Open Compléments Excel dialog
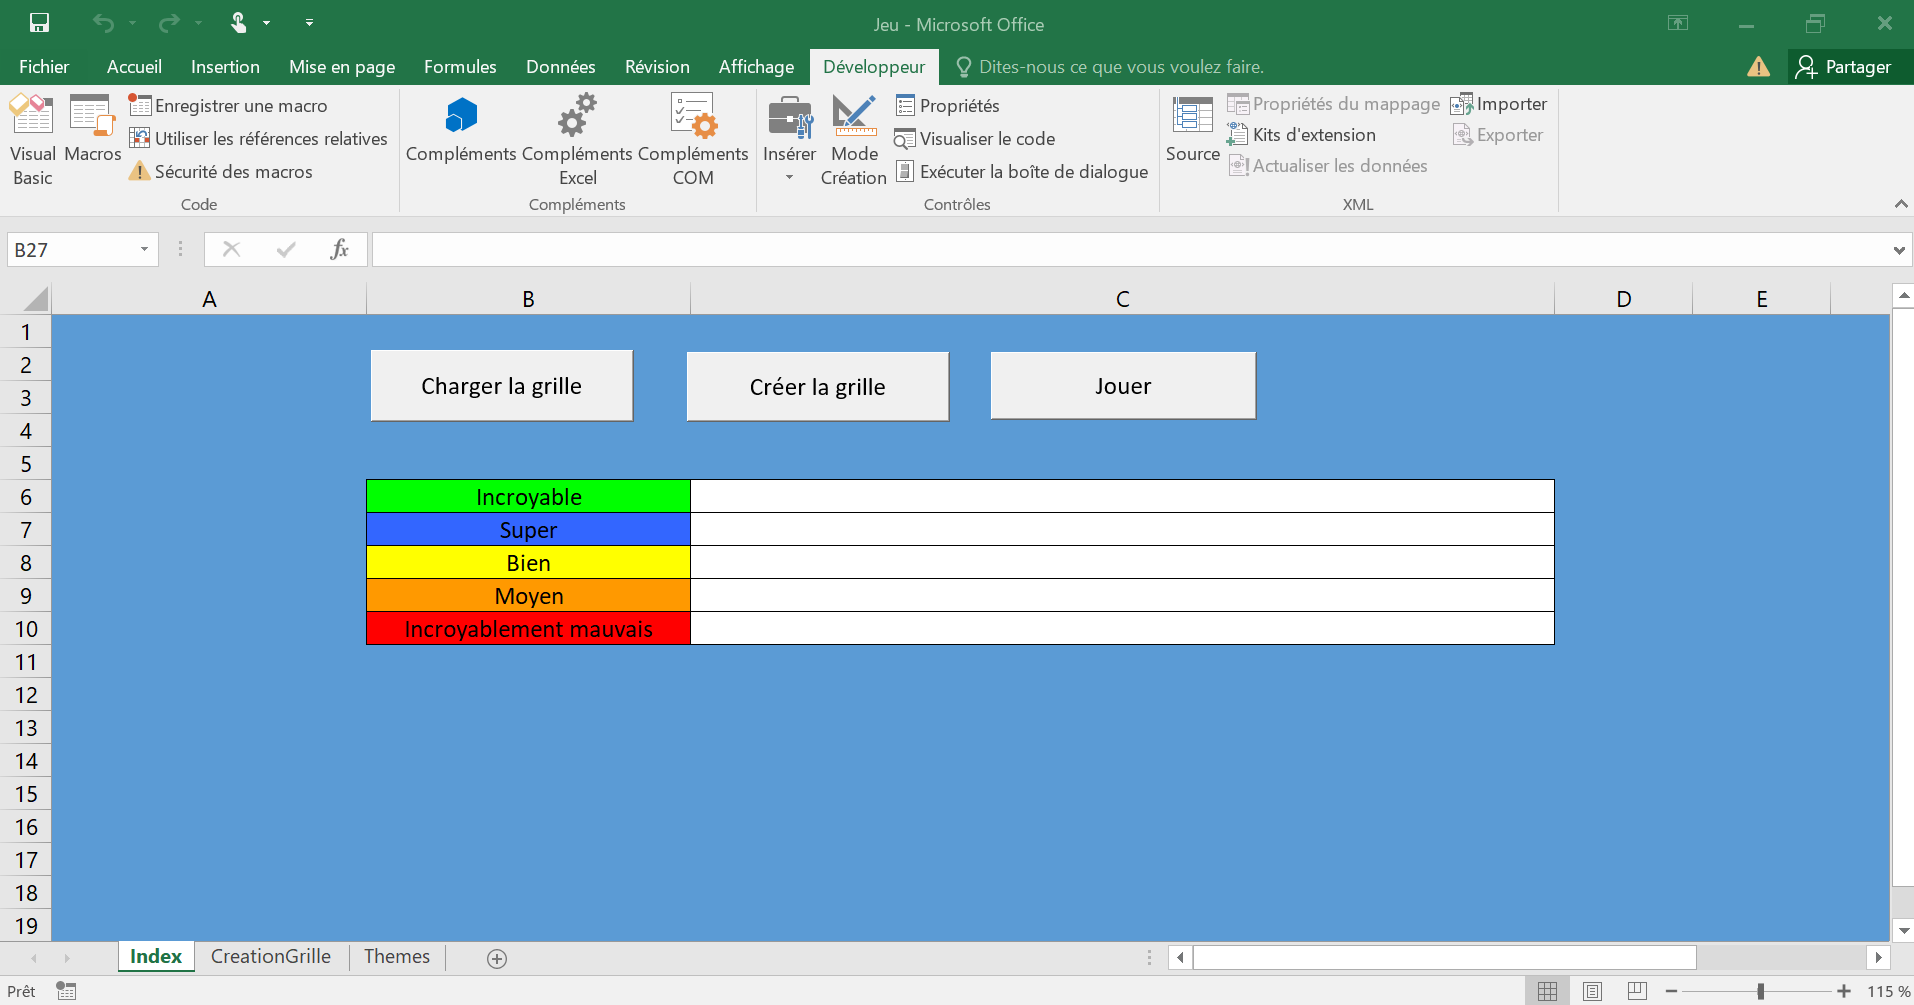Image resolution: width=1914 pixels, height=1005 pixels. click(577, 140)
